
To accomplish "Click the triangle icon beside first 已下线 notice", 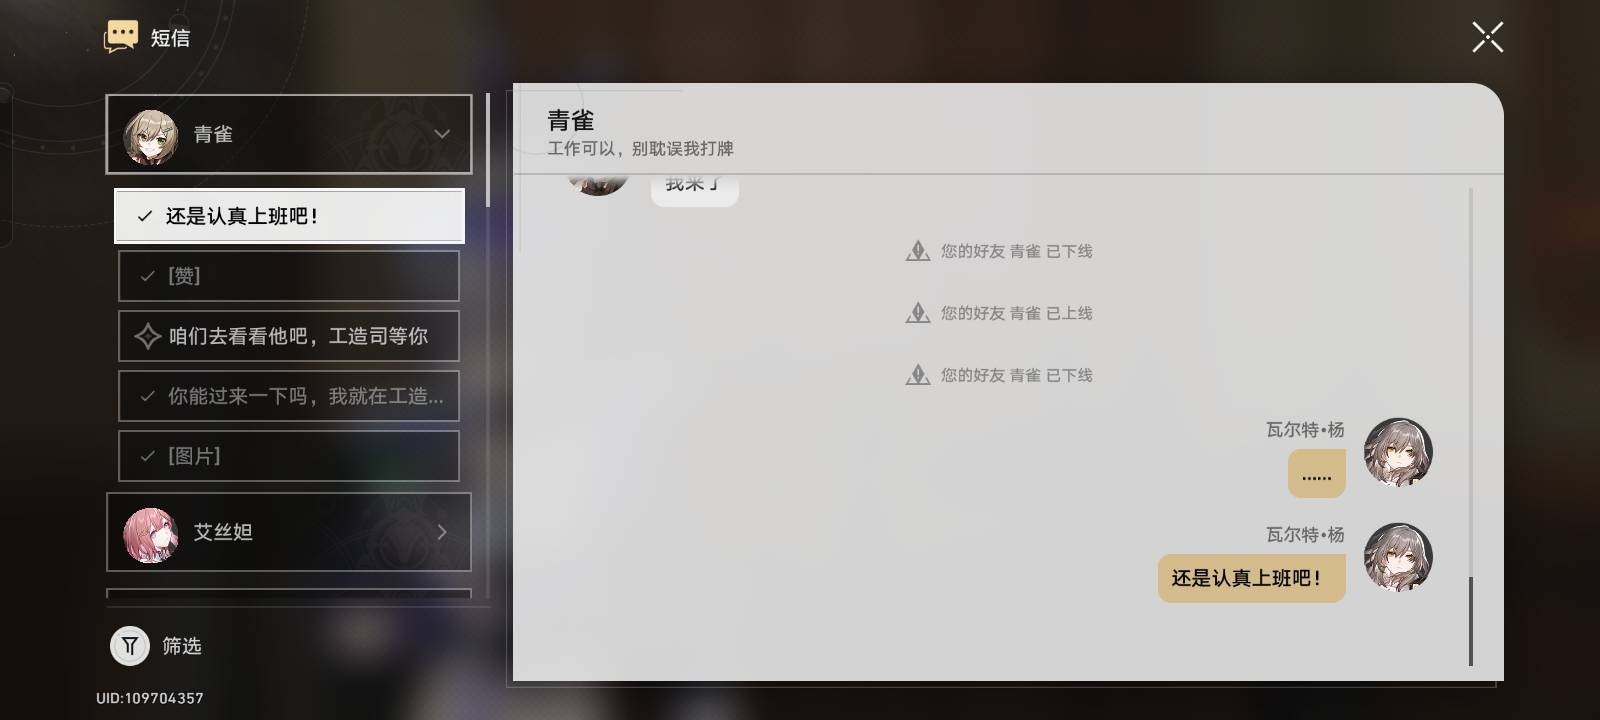I will tap(918, 251).
